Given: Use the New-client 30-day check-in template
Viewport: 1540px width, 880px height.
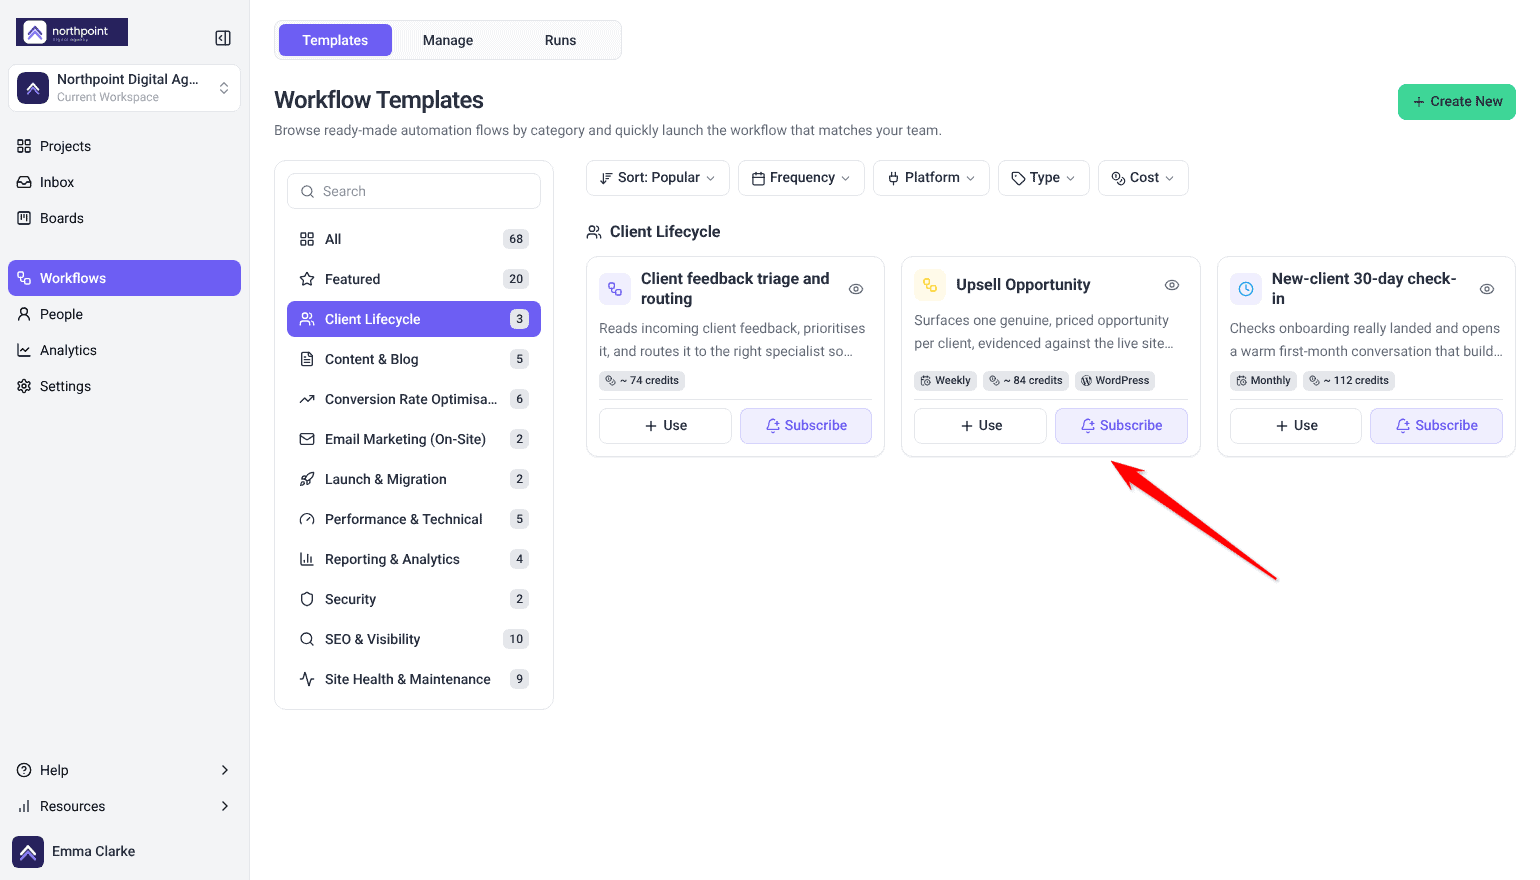Looking at the screenshot, I should [x=1296, y=426].
